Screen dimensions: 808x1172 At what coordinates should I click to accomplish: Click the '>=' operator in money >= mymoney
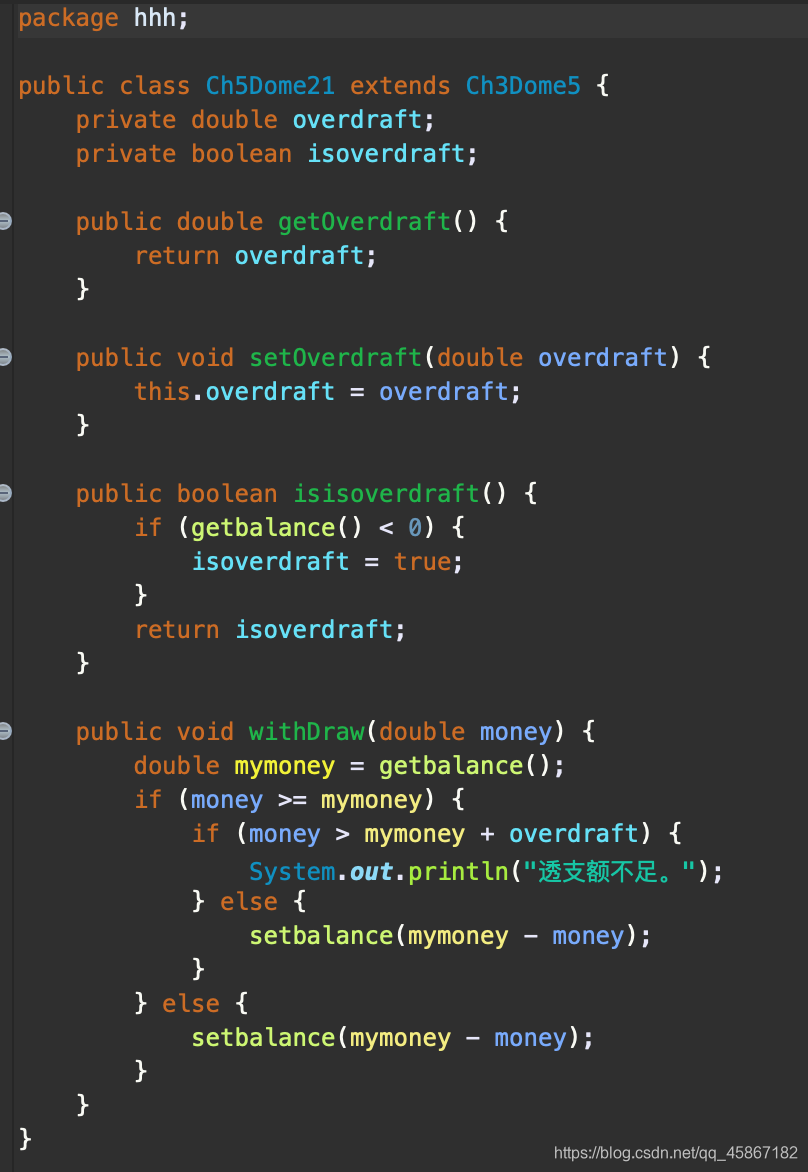tap(292, 801)
